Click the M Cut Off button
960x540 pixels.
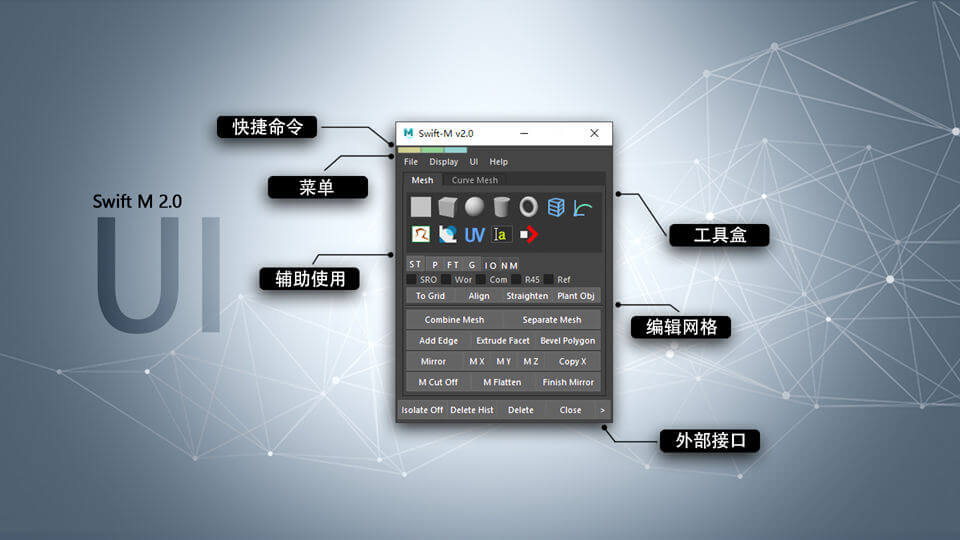(x=438, y=382)
